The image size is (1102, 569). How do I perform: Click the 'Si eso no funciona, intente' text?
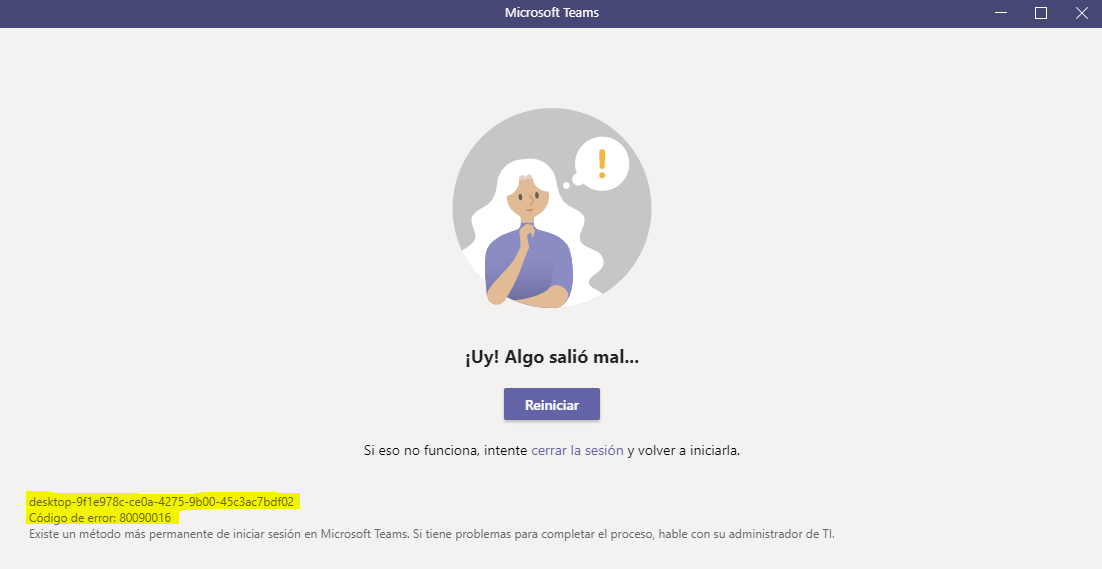coord(446,450)
